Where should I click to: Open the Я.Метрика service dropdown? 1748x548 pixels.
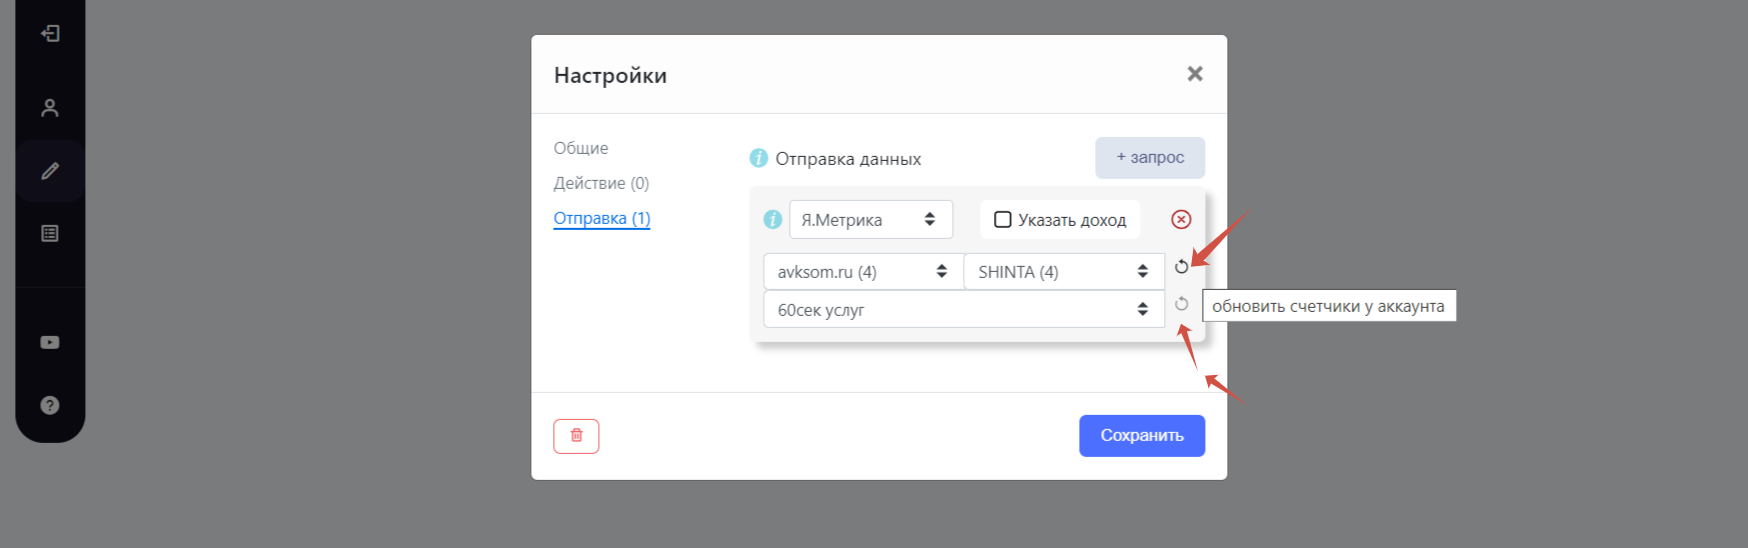(x=871, y=220)
